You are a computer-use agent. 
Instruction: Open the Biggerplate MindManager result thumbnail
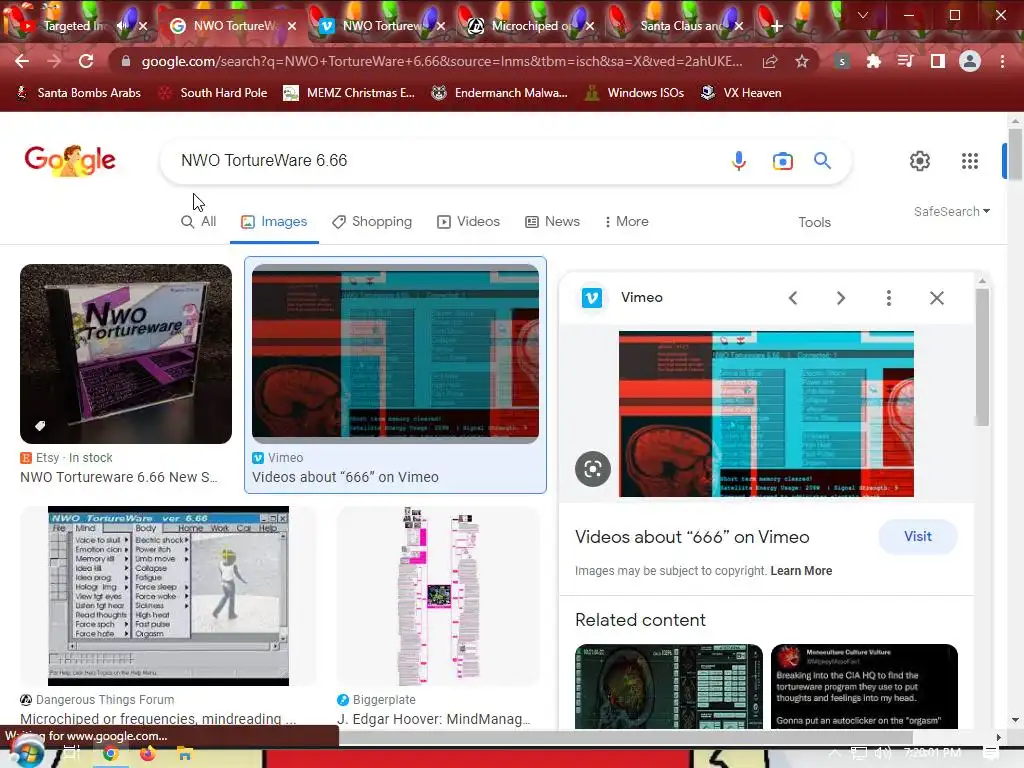438,596
